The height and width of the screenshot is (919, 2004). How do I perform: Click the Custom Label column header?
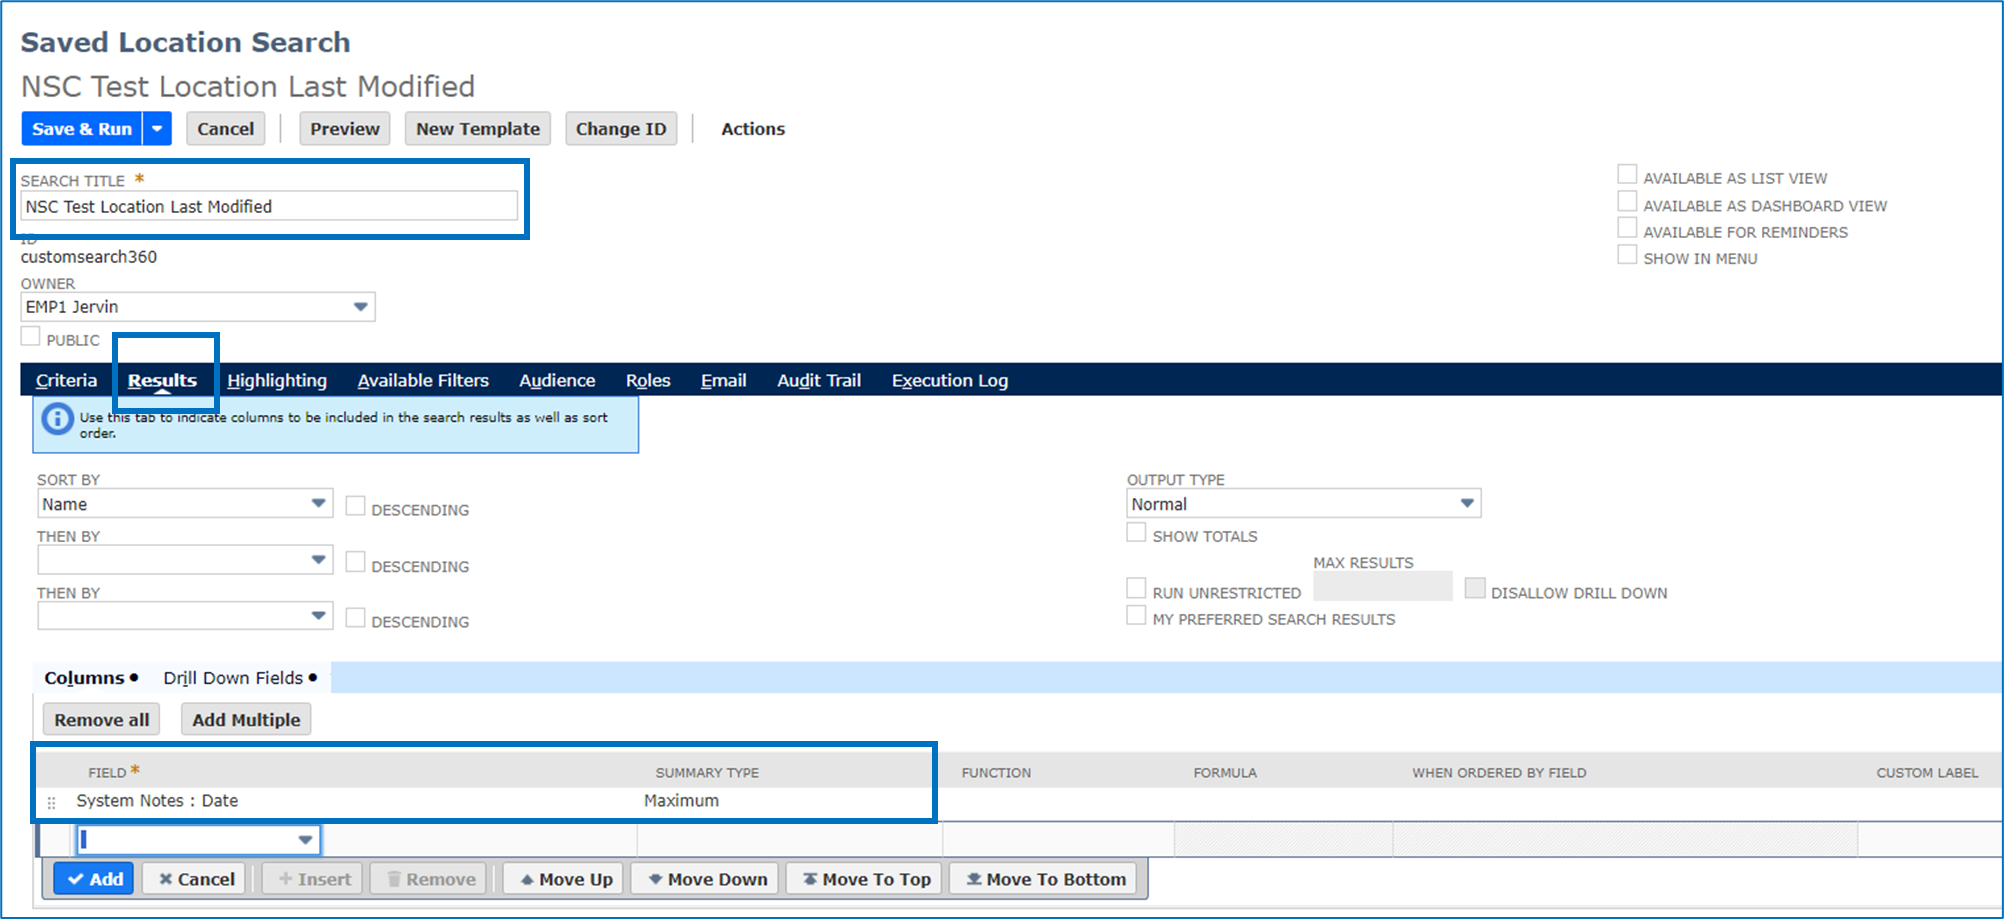1927,773
